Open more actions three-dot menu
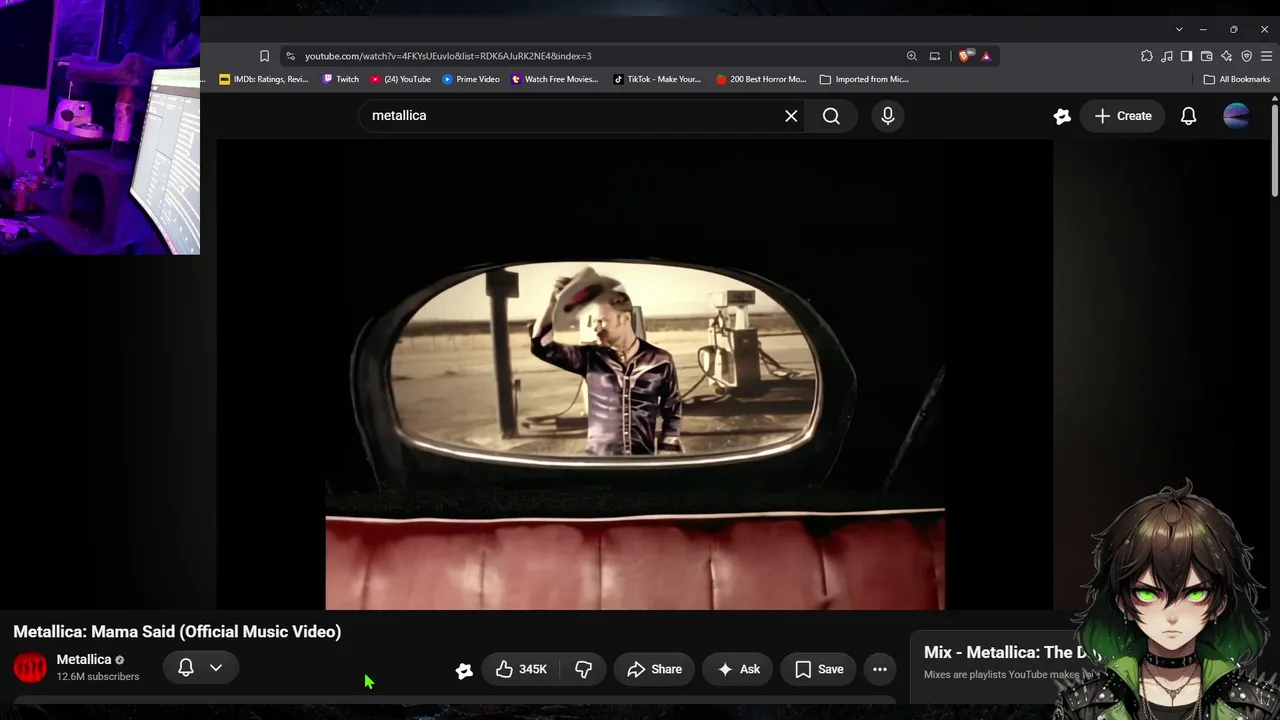Viewport: 1280px width, 720px height. 880,669
